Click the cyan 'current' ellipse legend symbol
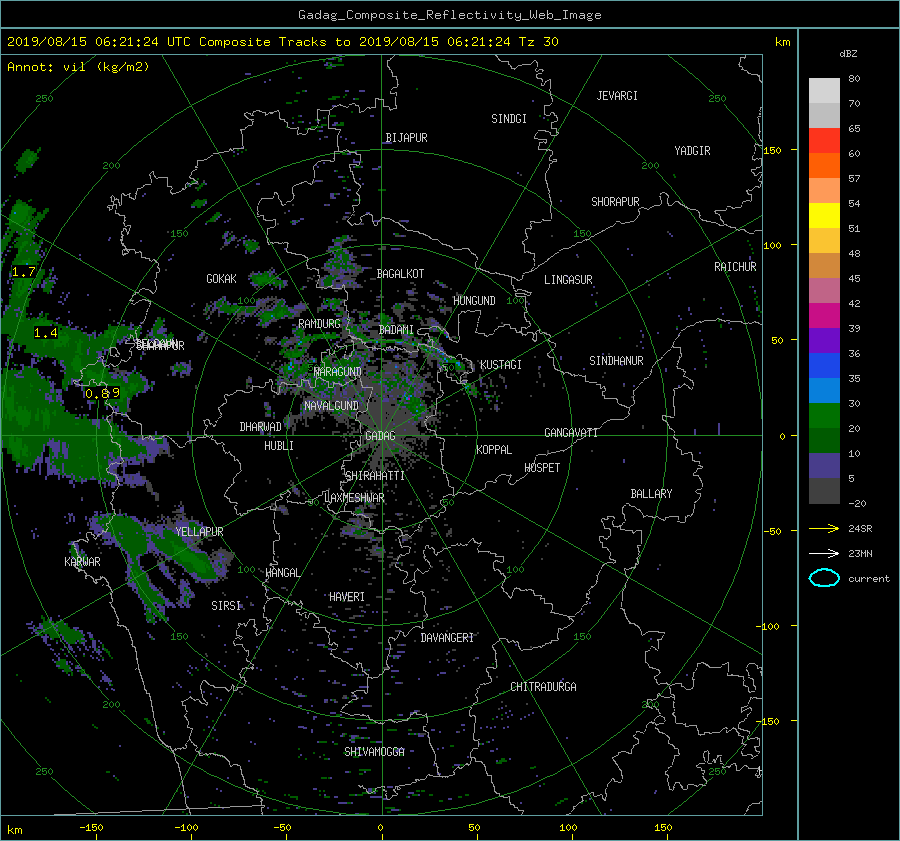 824,578
